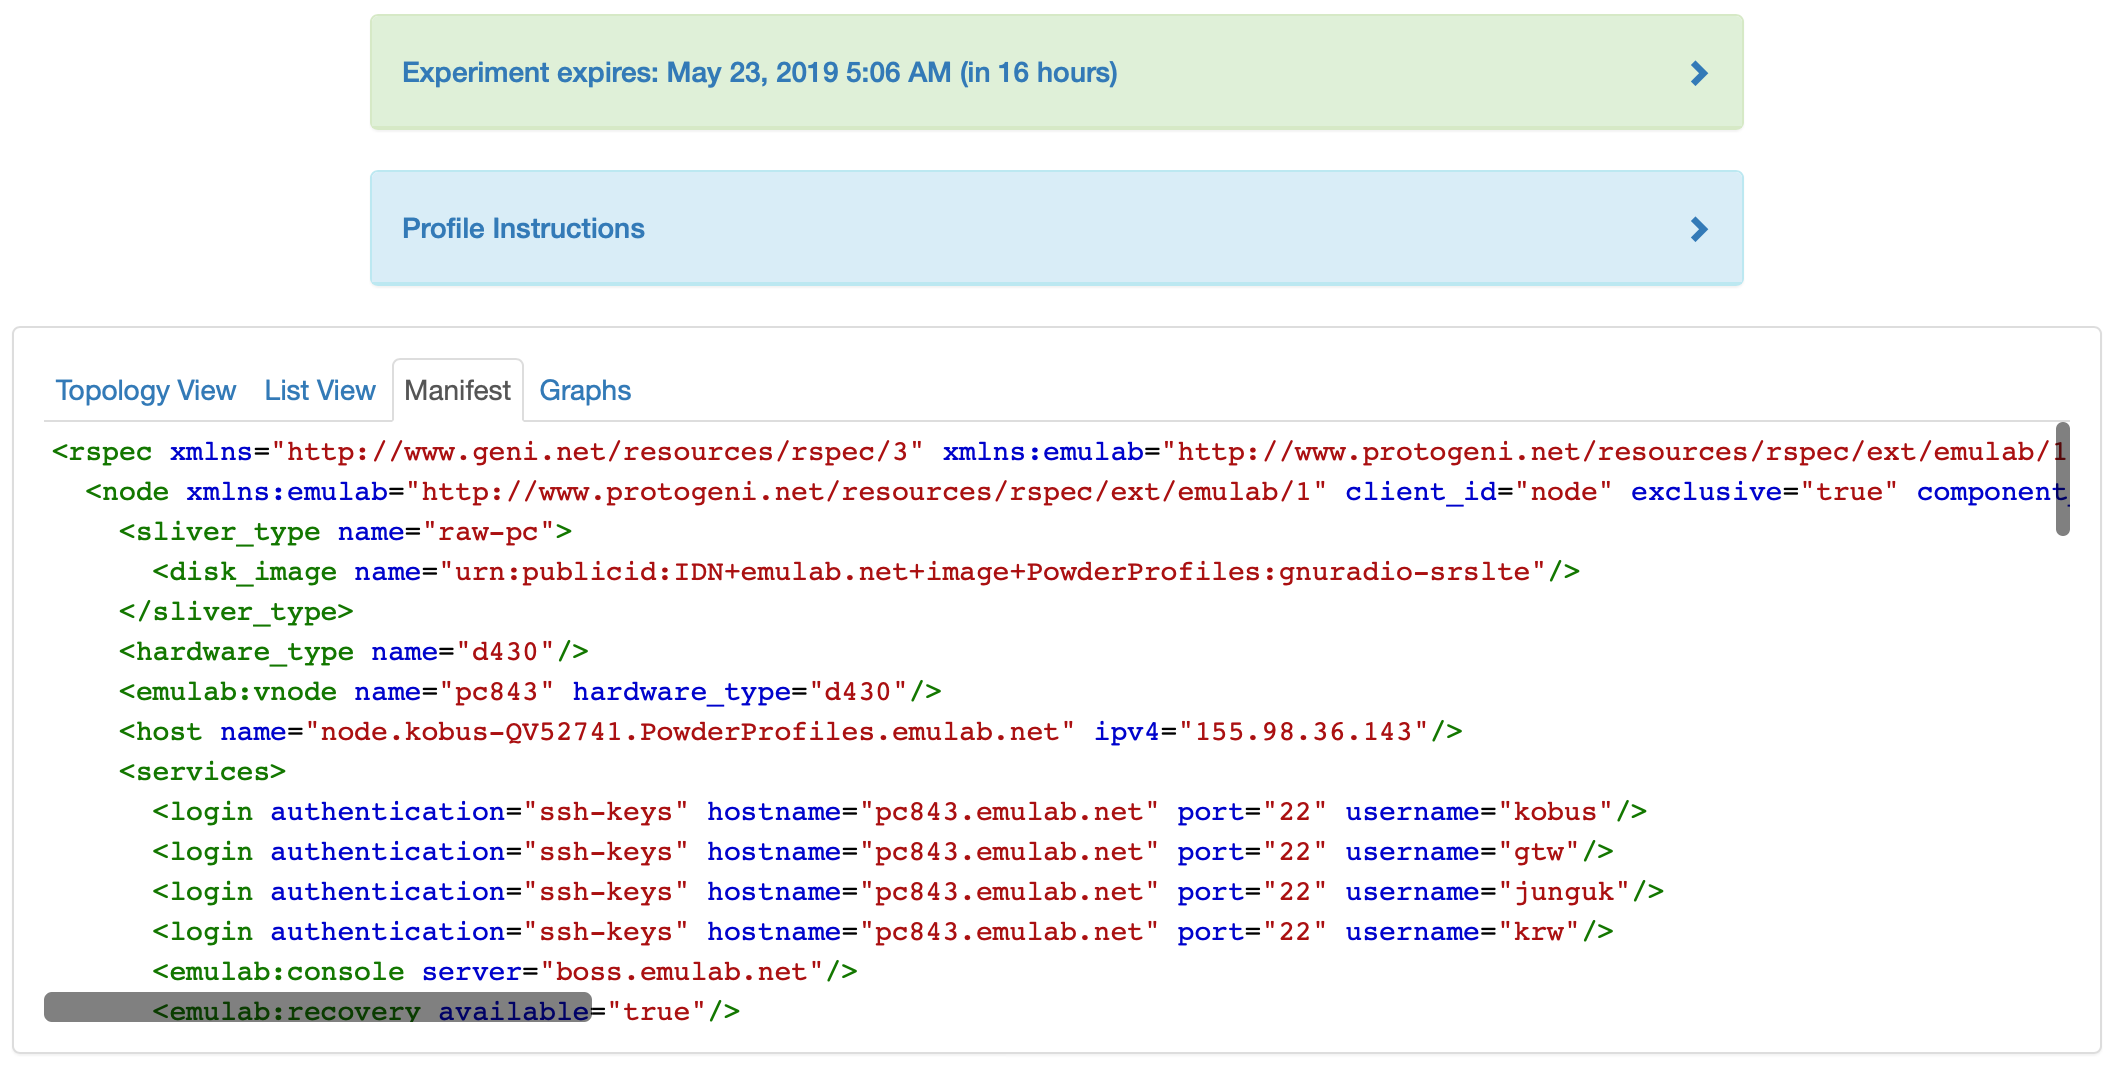Switch to the List View tab
2116x1068 pixels.
(319, 391)
